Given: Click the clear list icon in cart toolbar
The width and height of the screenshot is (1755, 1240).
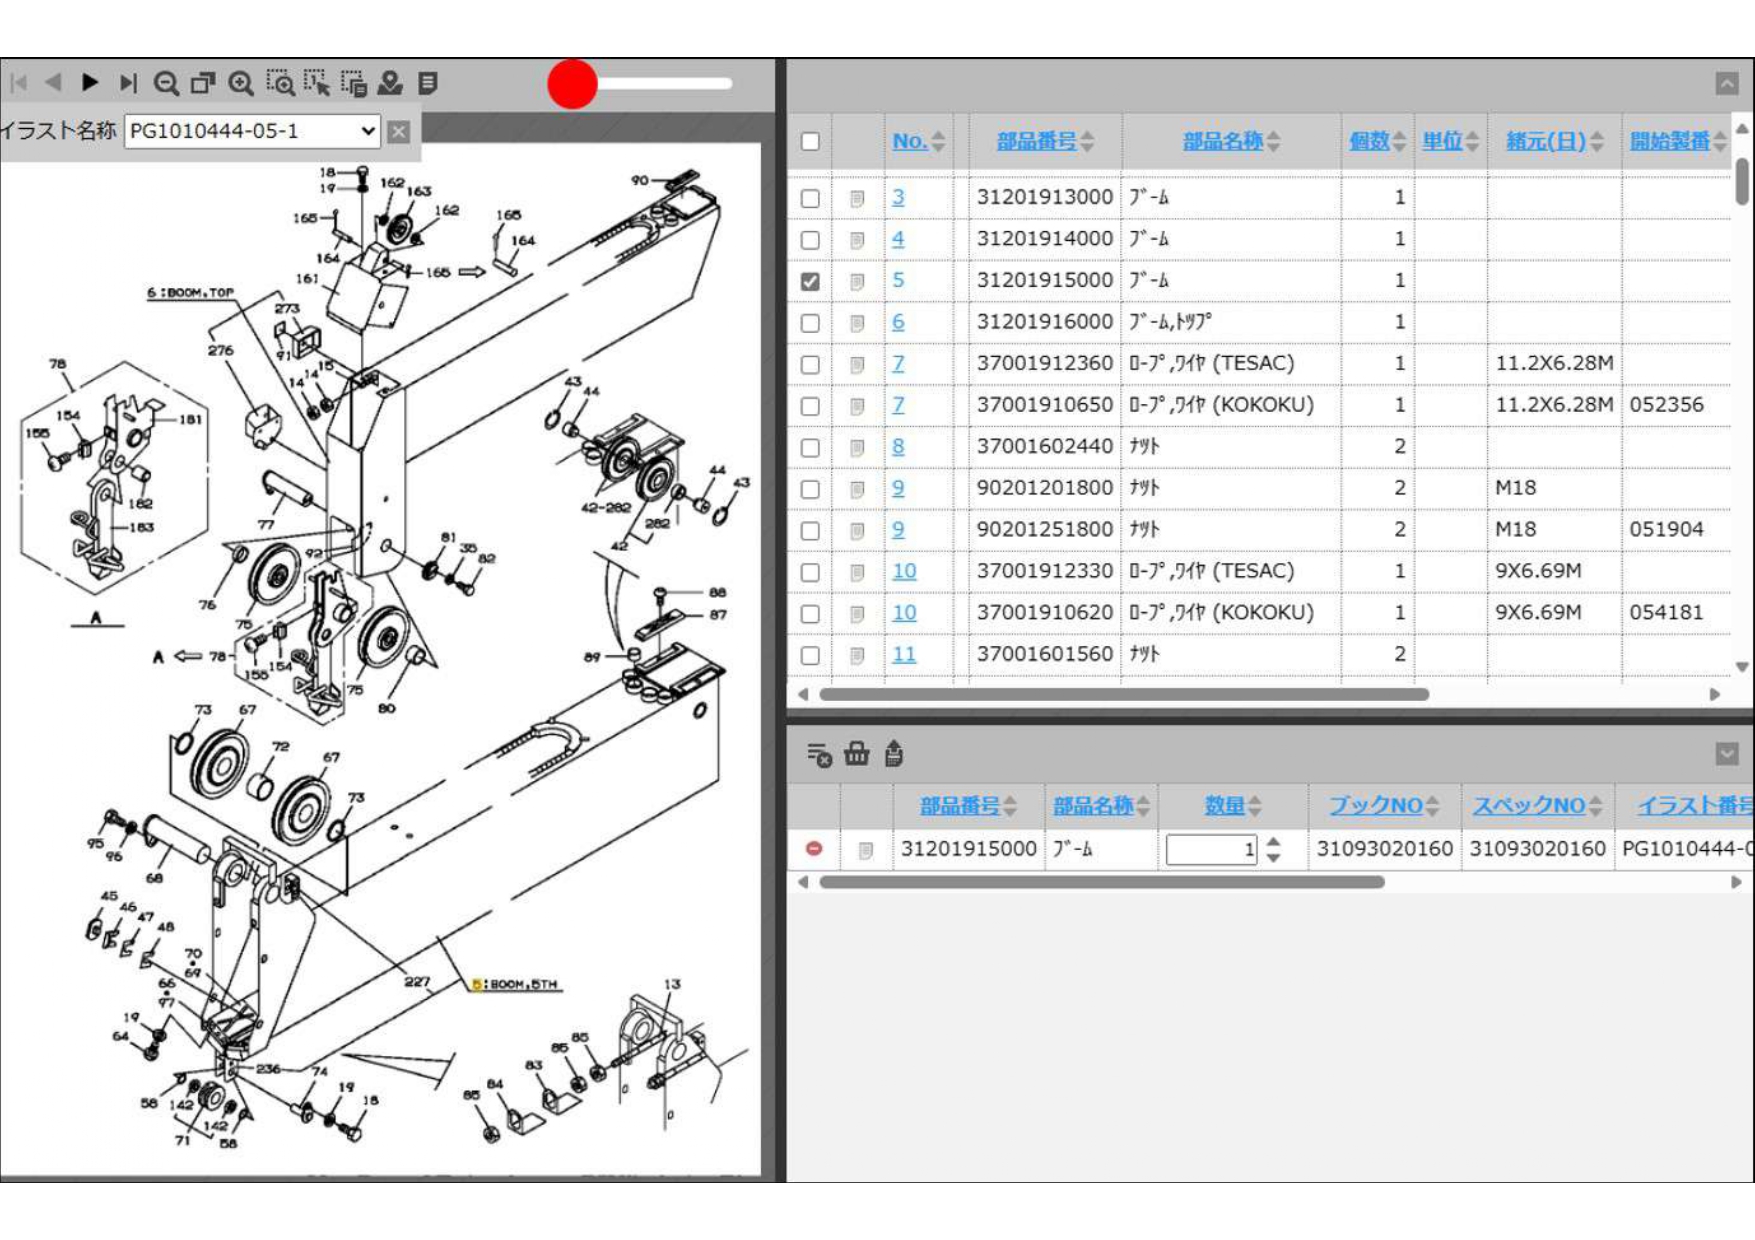Looking at the screenshot, I should coord(819,754).
